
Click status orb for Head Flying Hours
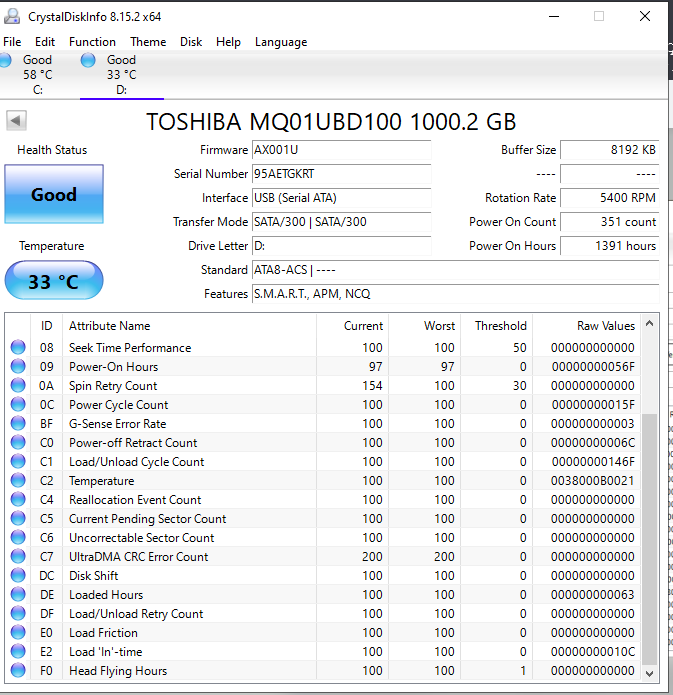pyautogui.click(x=18, y=671)
